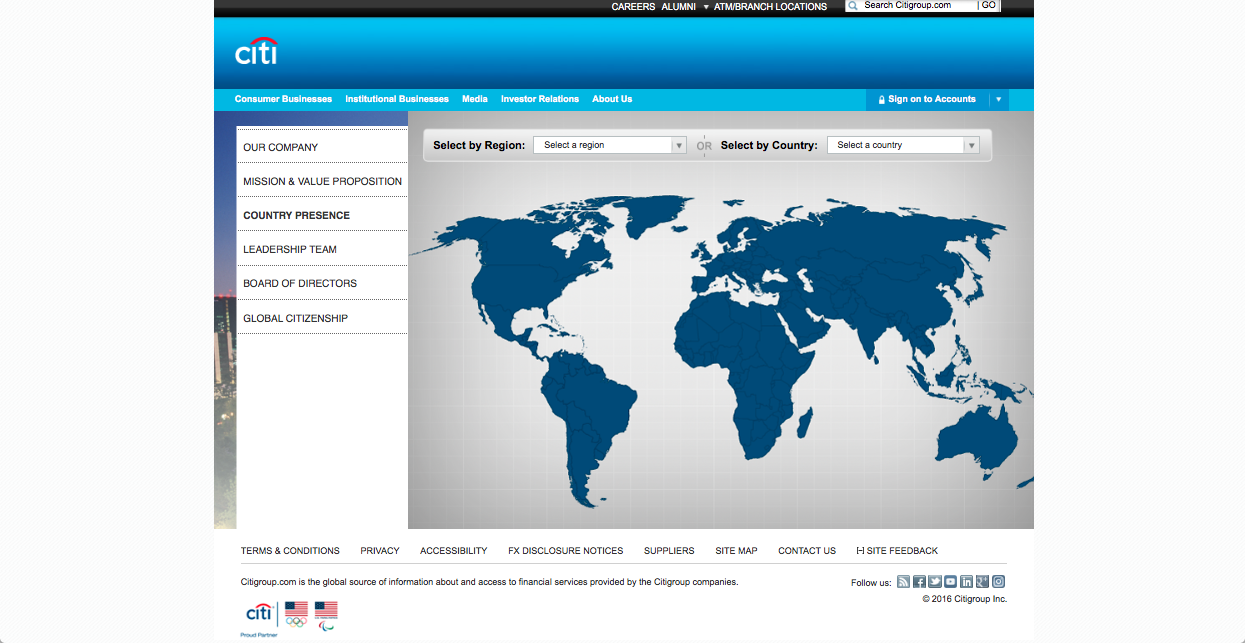Open the Citi RSS feed icon

903,582
